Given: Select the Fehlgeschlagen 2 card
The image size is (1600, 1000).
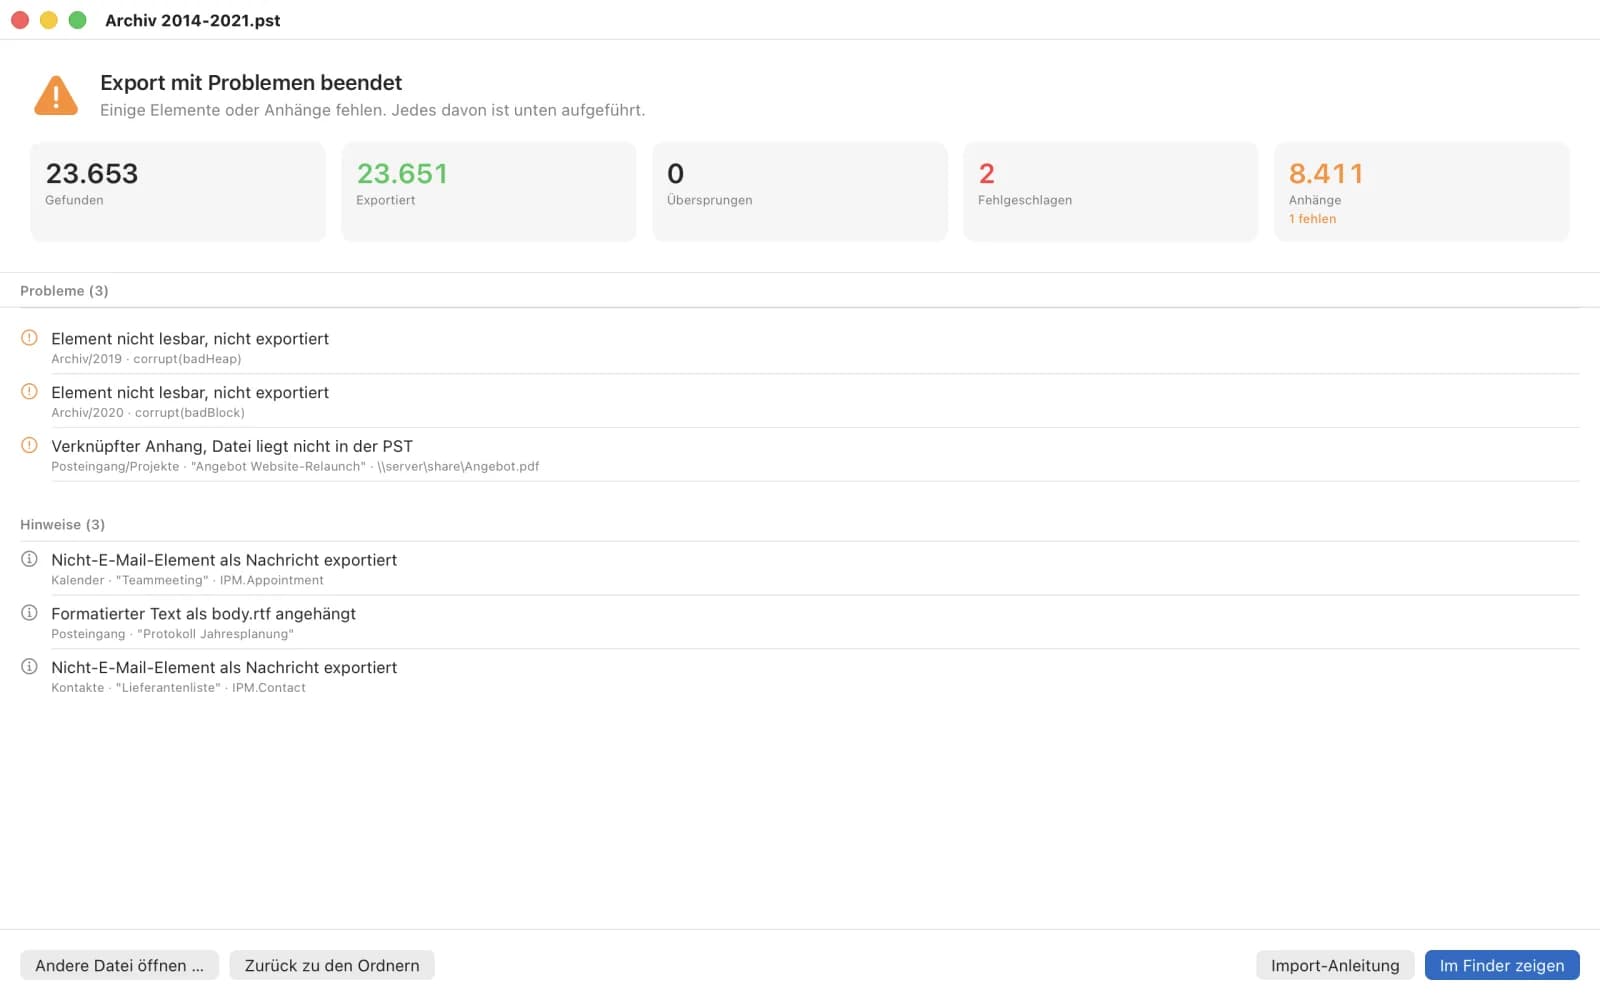Looking at the screenshot, I should pyautogui.click(x=1111, y=192).
